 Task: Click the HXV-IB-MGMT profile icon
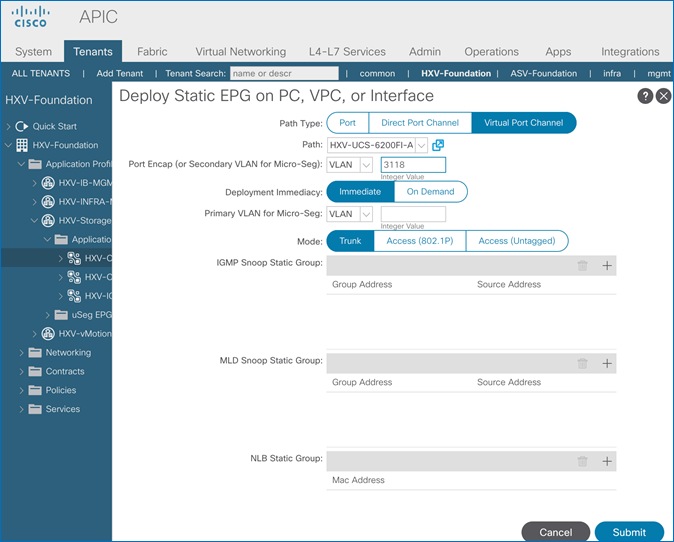click(48, 183)
